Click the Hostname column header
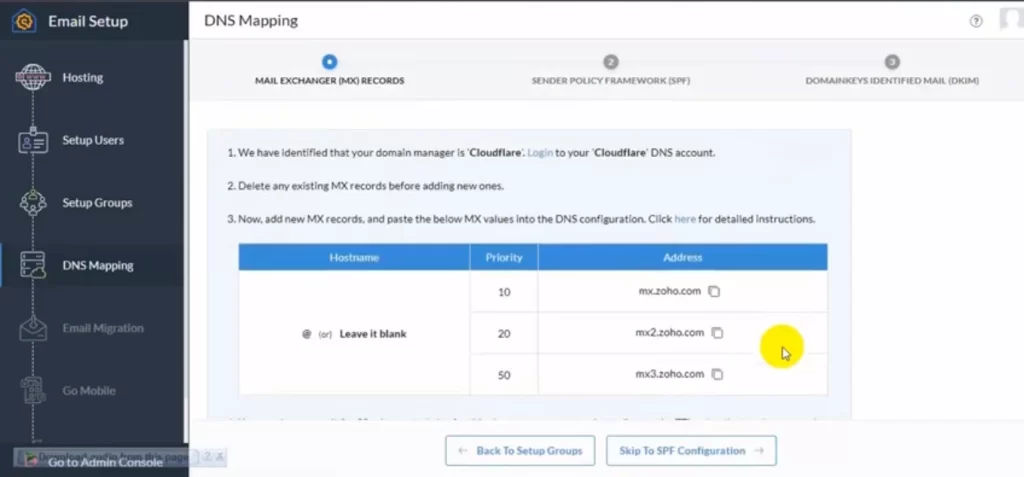This screenshot has height=477, width=1024. (x=354, y=257)
